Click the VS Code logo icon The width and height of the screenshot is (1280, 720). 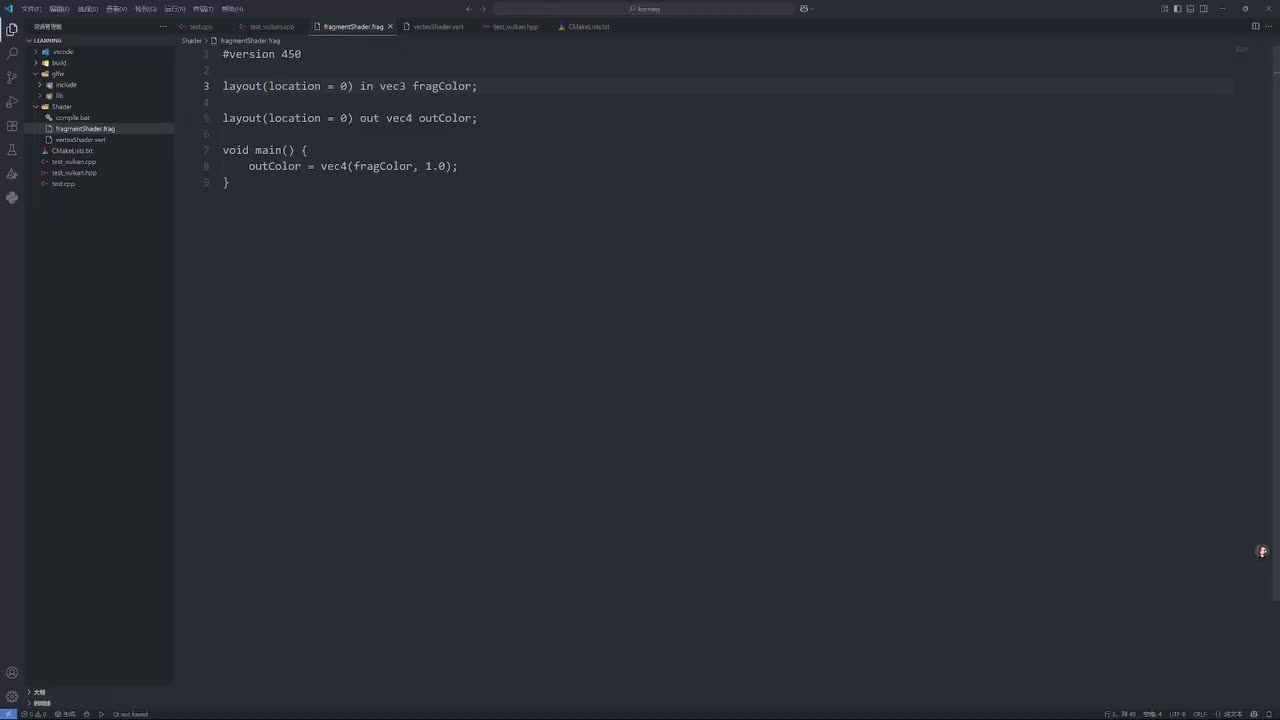pyautogui.click(x=9, y=9)
